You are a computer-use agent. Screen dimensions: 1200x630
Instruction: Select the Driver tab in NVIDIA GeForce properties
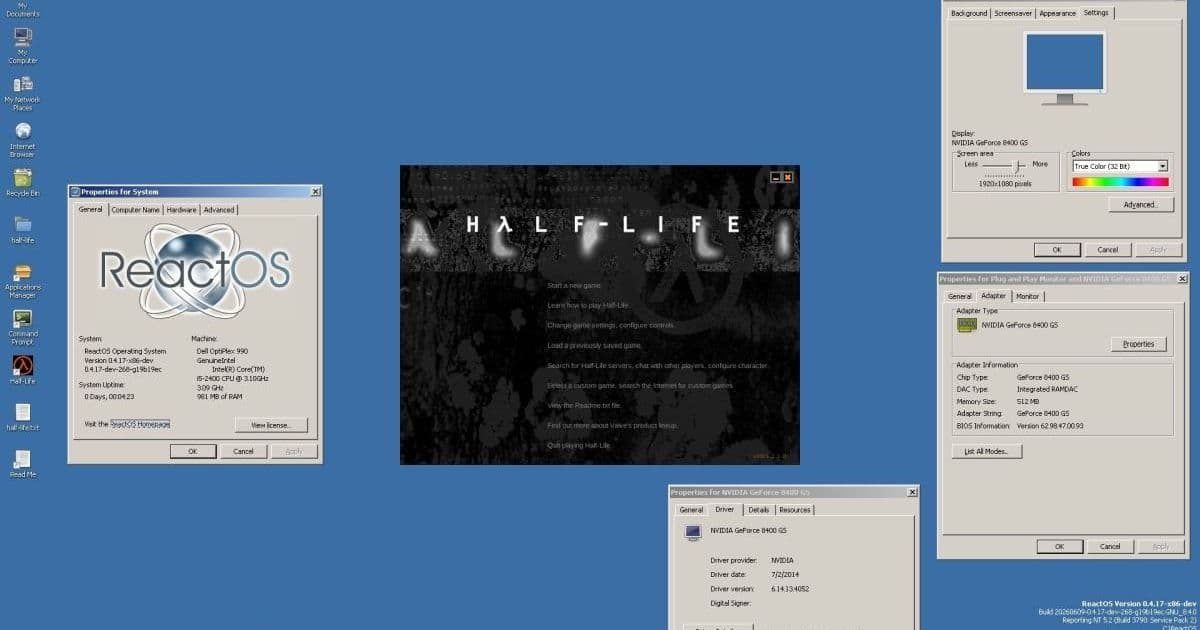(724, 509)
